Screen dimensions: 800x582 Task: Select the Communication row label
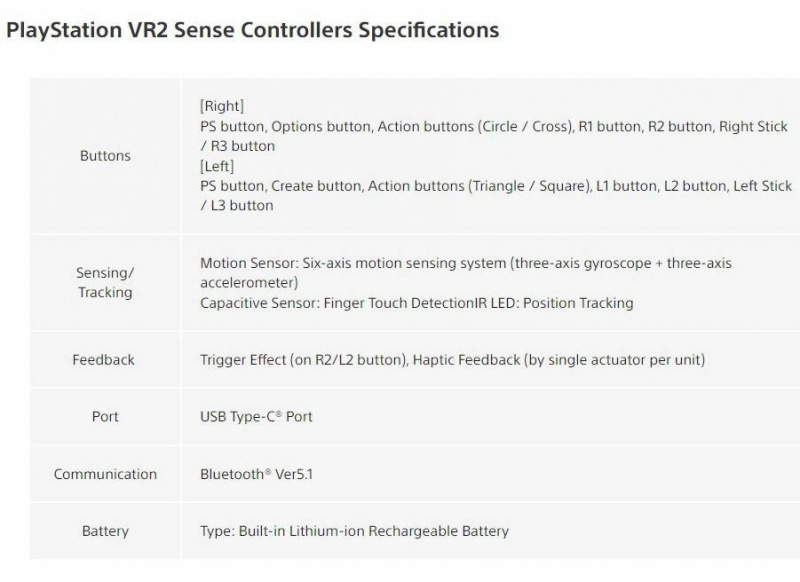[x=105, y=474]
